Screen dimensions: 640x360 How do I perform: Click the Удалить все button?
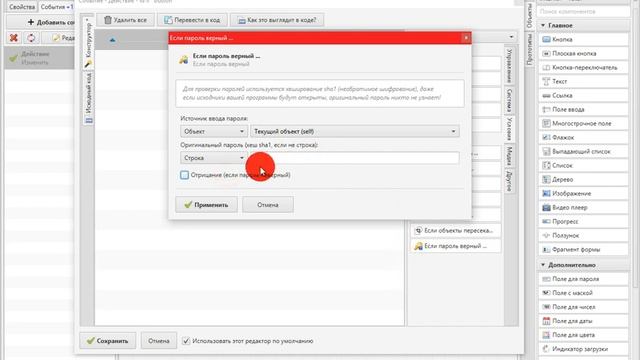coord(125,20)
